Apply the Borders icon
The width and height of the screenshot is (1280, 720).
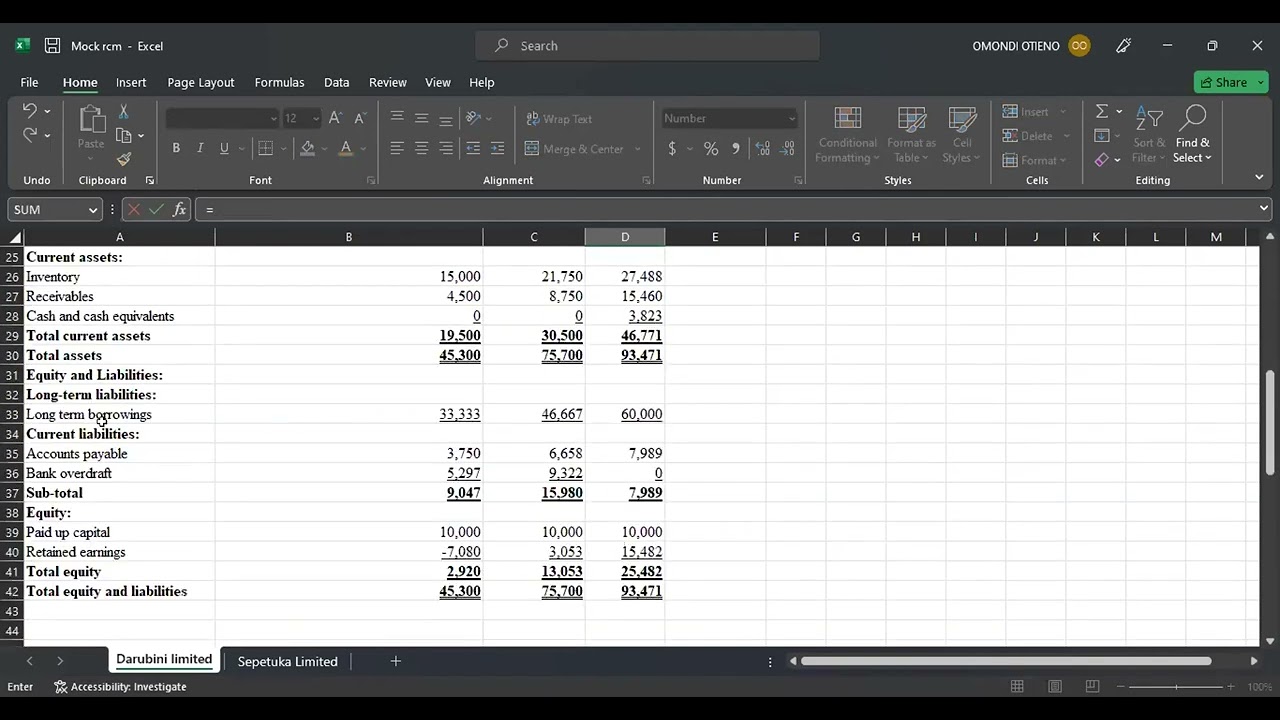[265, 148]
